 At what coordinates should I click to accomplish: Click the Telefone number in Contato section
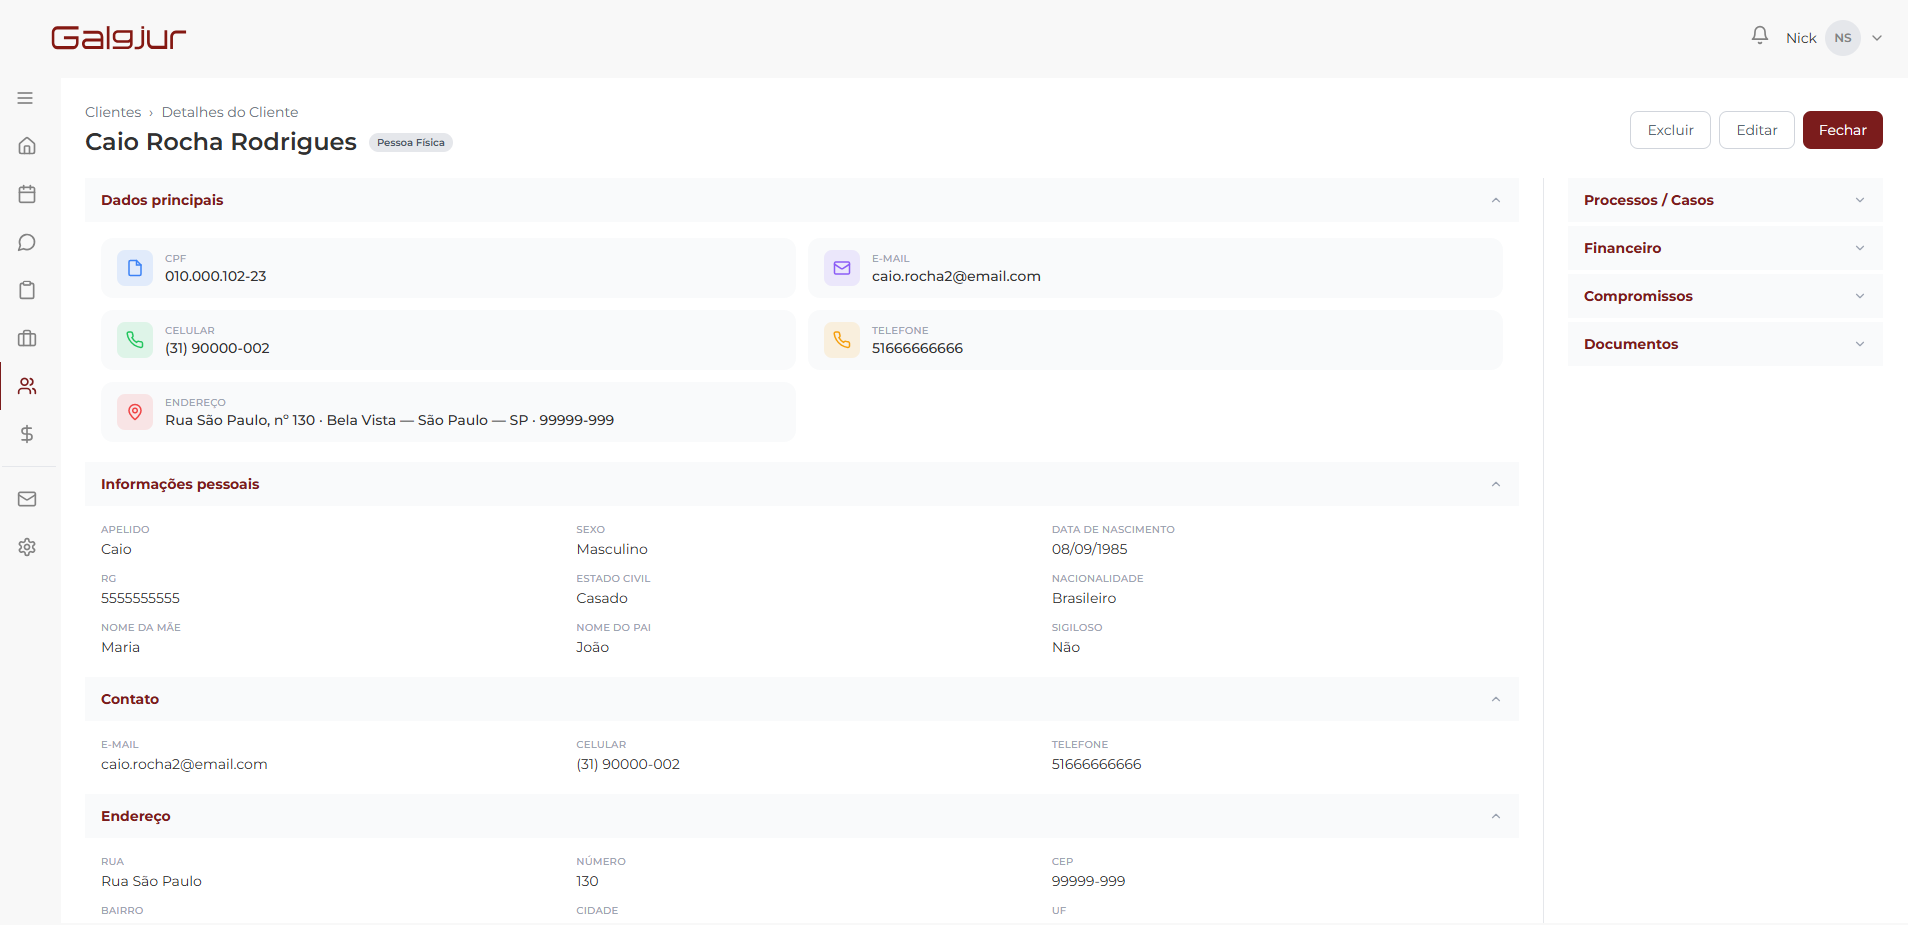coord(1096,764)
